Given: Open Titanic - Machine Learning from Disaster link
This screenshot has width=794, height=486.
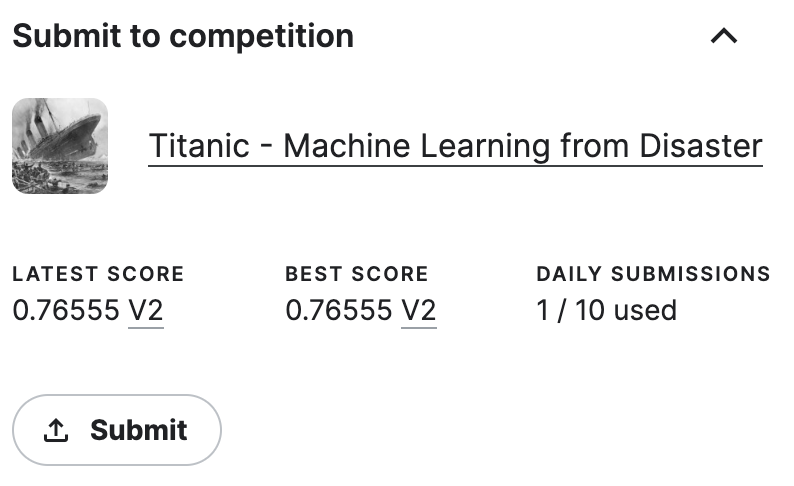Looking at the screenshot, I should tap(455, 146).
